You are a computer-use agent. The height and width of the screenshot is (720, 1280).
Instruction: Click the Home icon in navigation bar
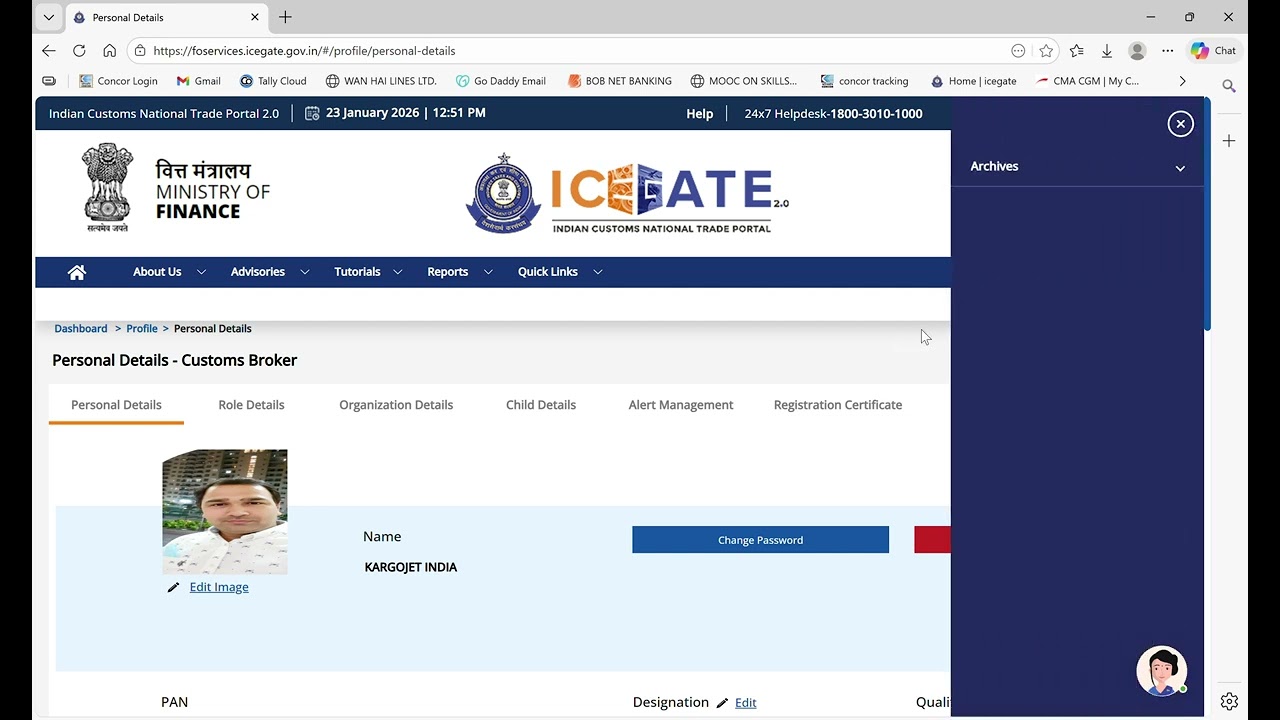coord(77,272)
